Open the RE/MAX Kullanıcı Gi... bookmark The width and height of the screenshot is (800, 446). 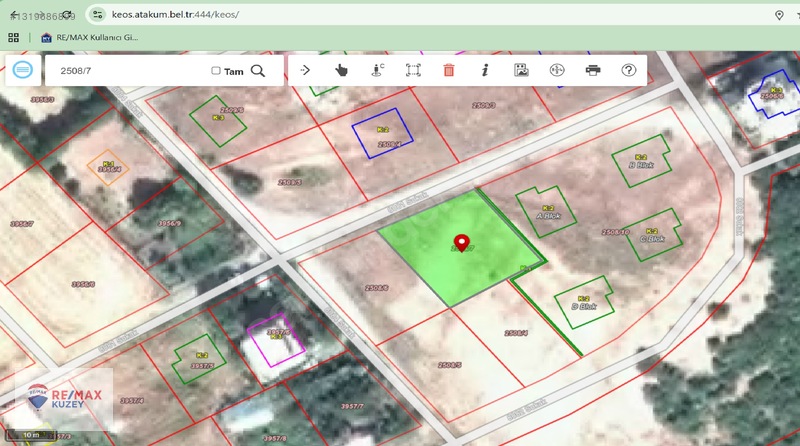[90, 37]
